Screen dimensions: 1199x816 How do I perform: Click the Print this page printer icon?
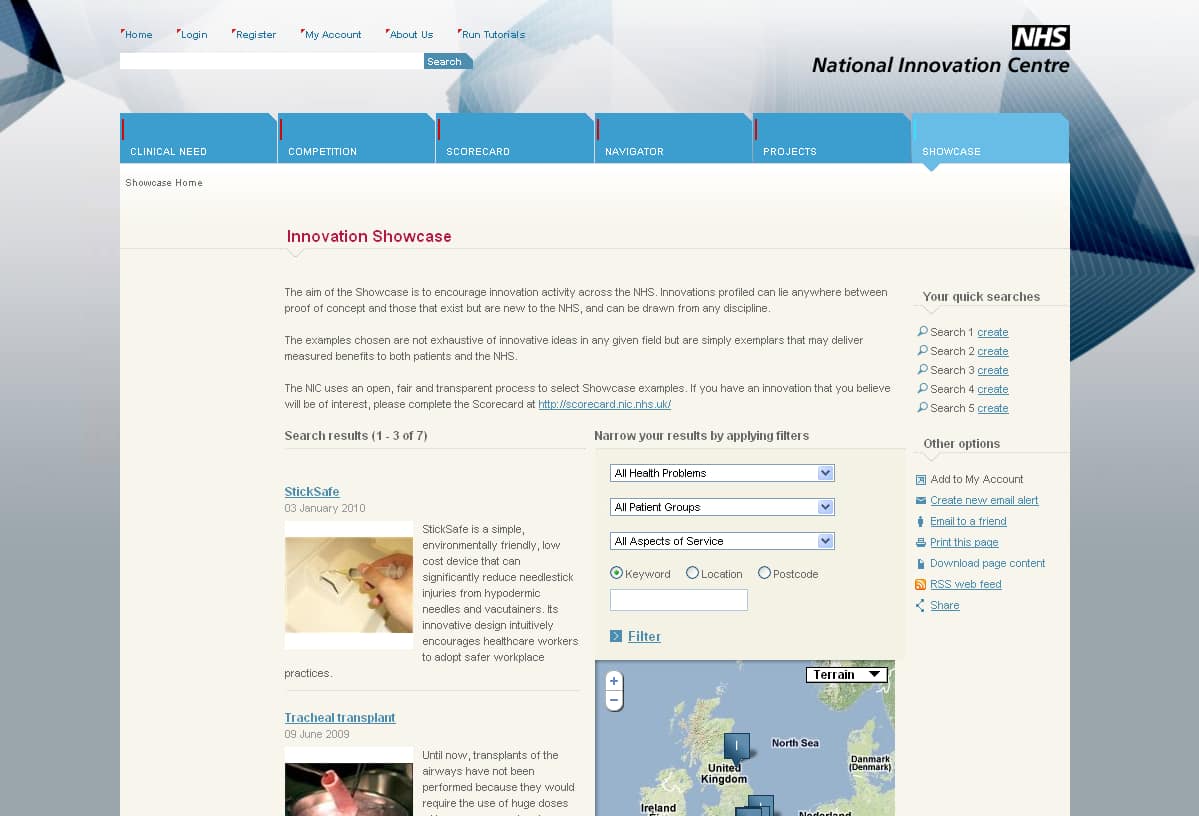[921, 543]
